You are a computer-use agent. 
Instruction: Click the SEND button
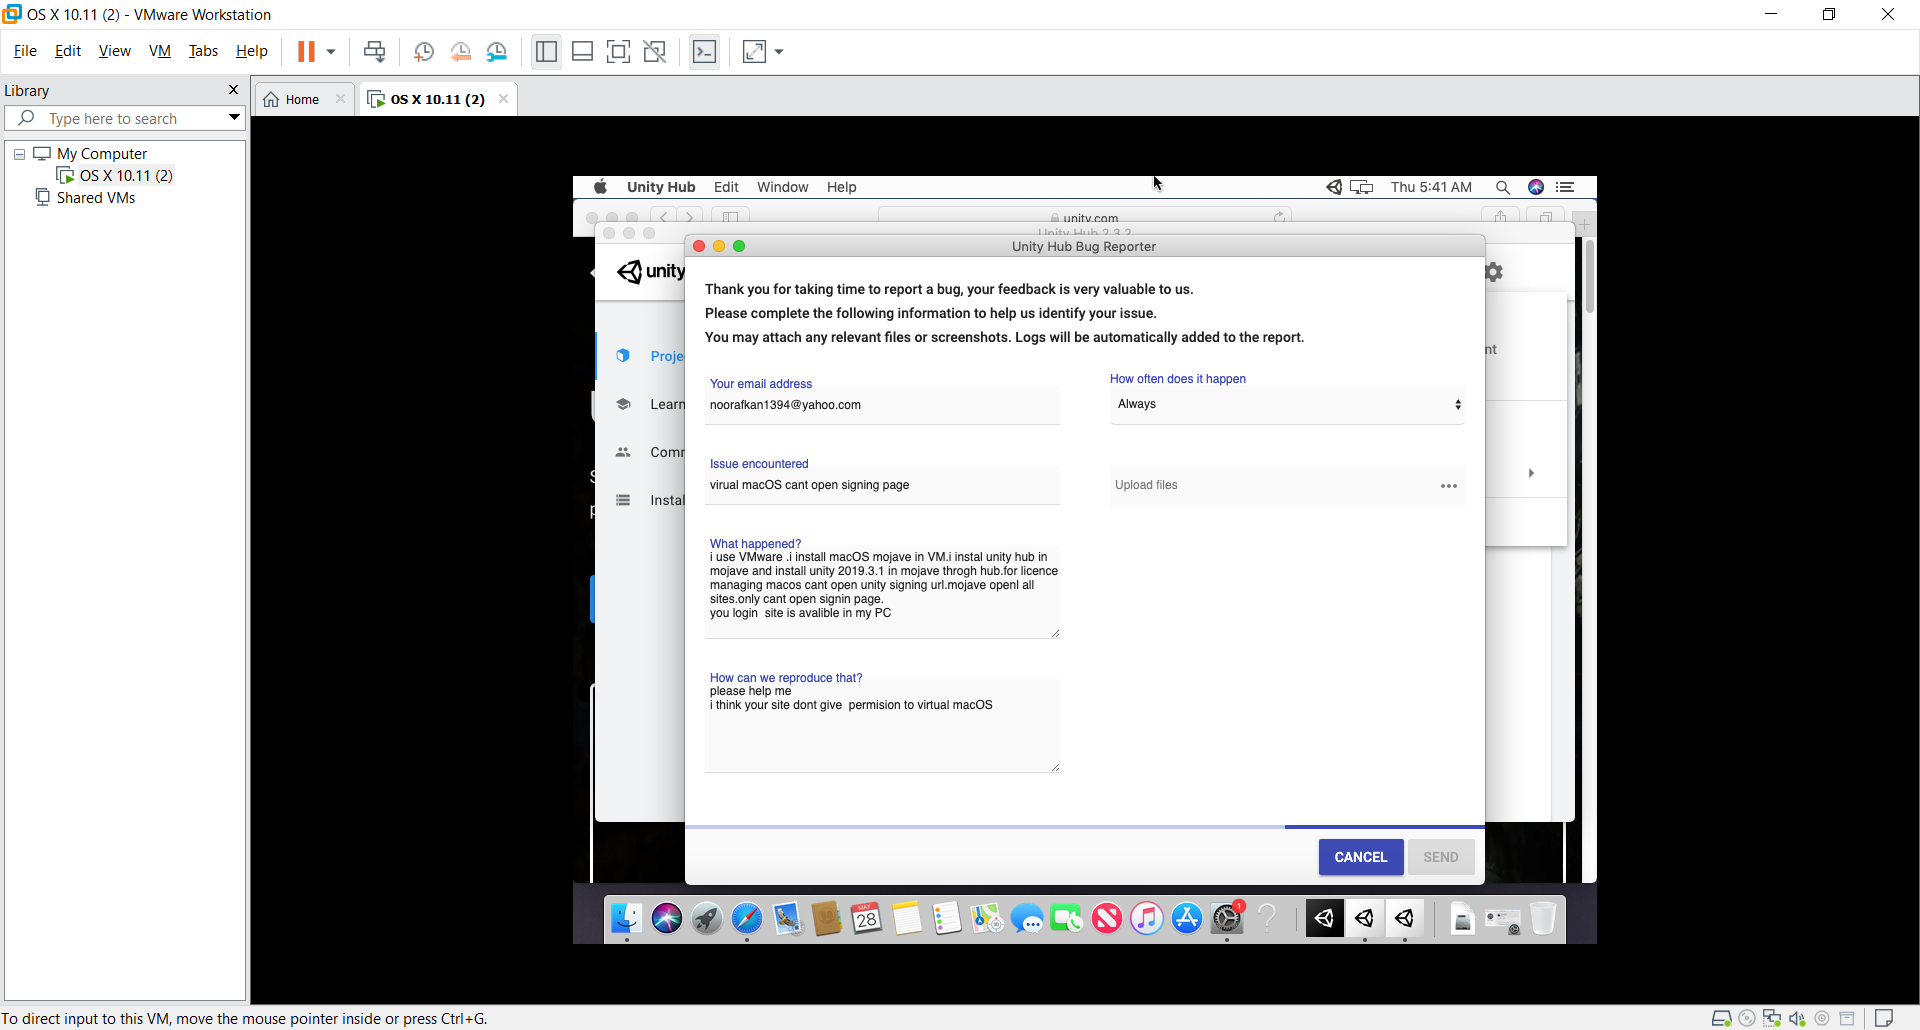click(1441, 857)
